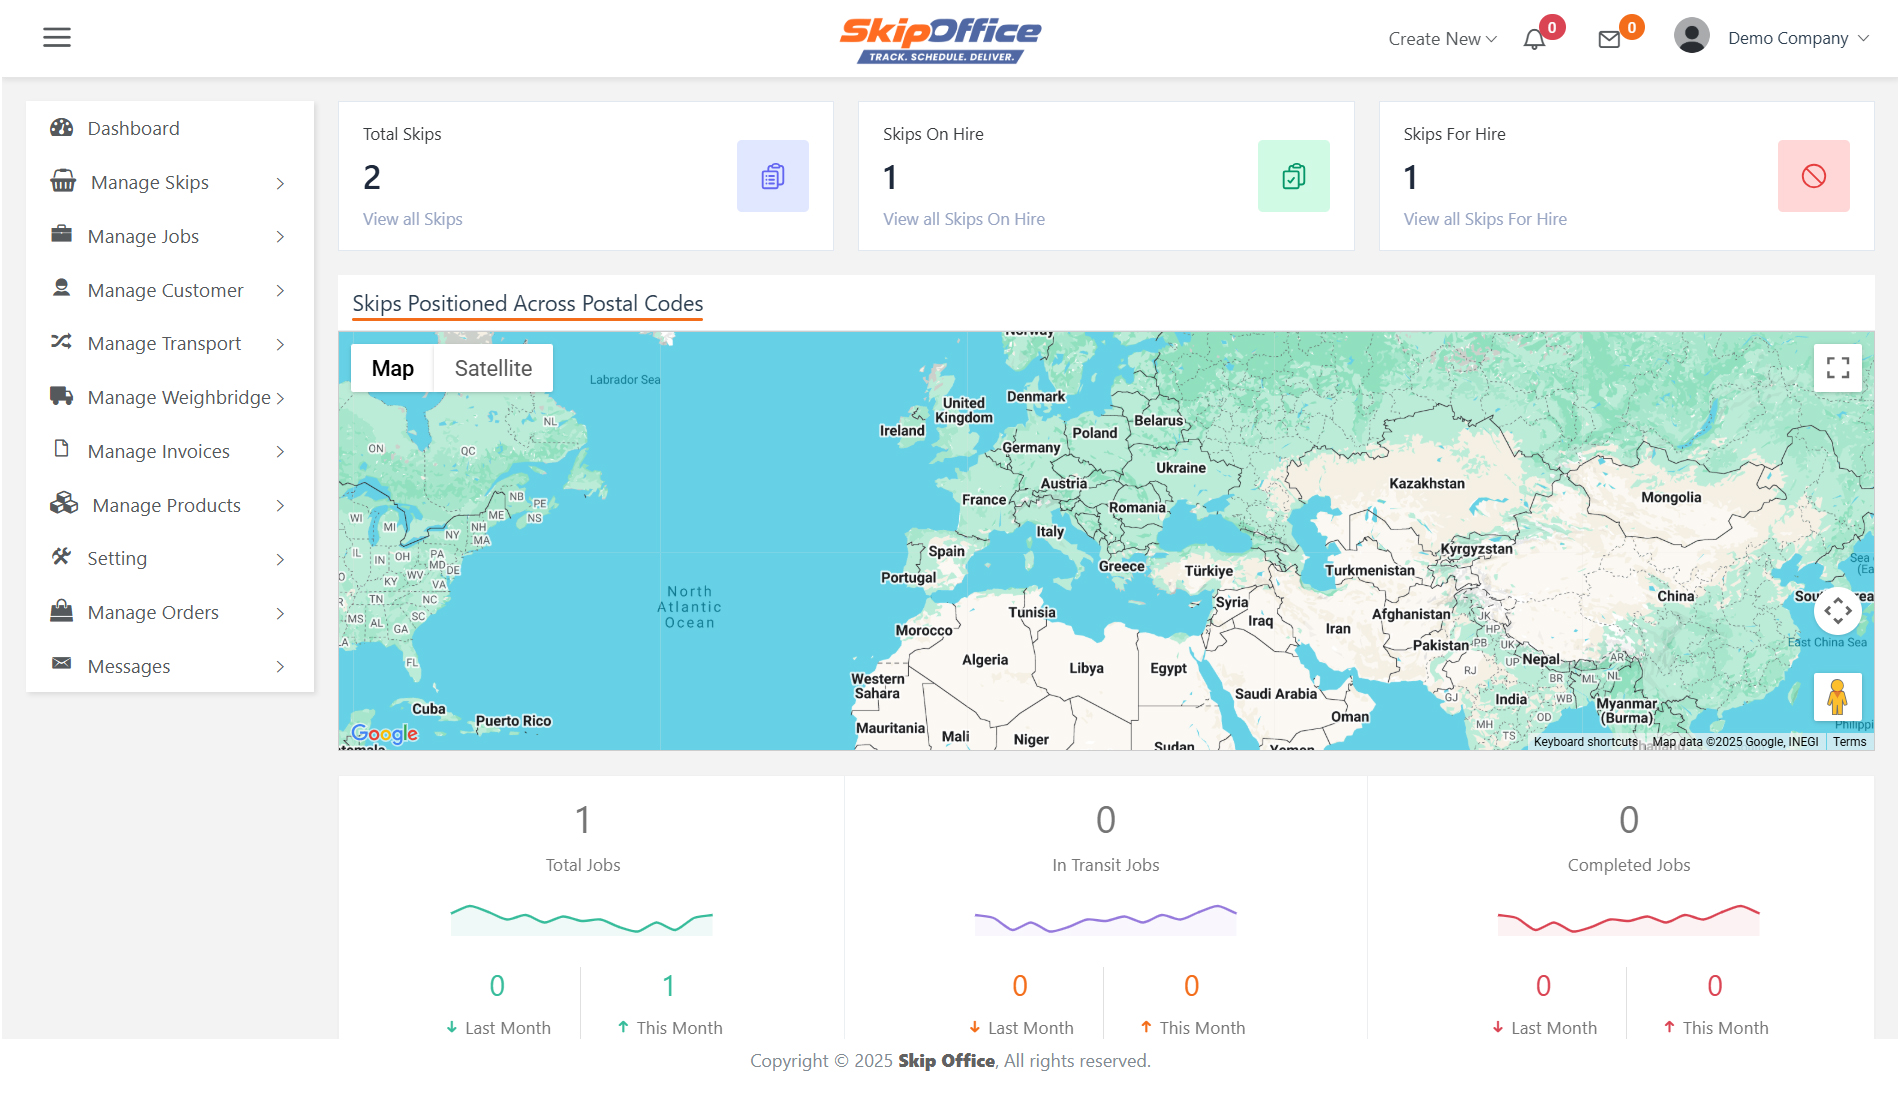Click the View all Skips link
Viewport: 1900px width, 1100px height.
(412, 219)
